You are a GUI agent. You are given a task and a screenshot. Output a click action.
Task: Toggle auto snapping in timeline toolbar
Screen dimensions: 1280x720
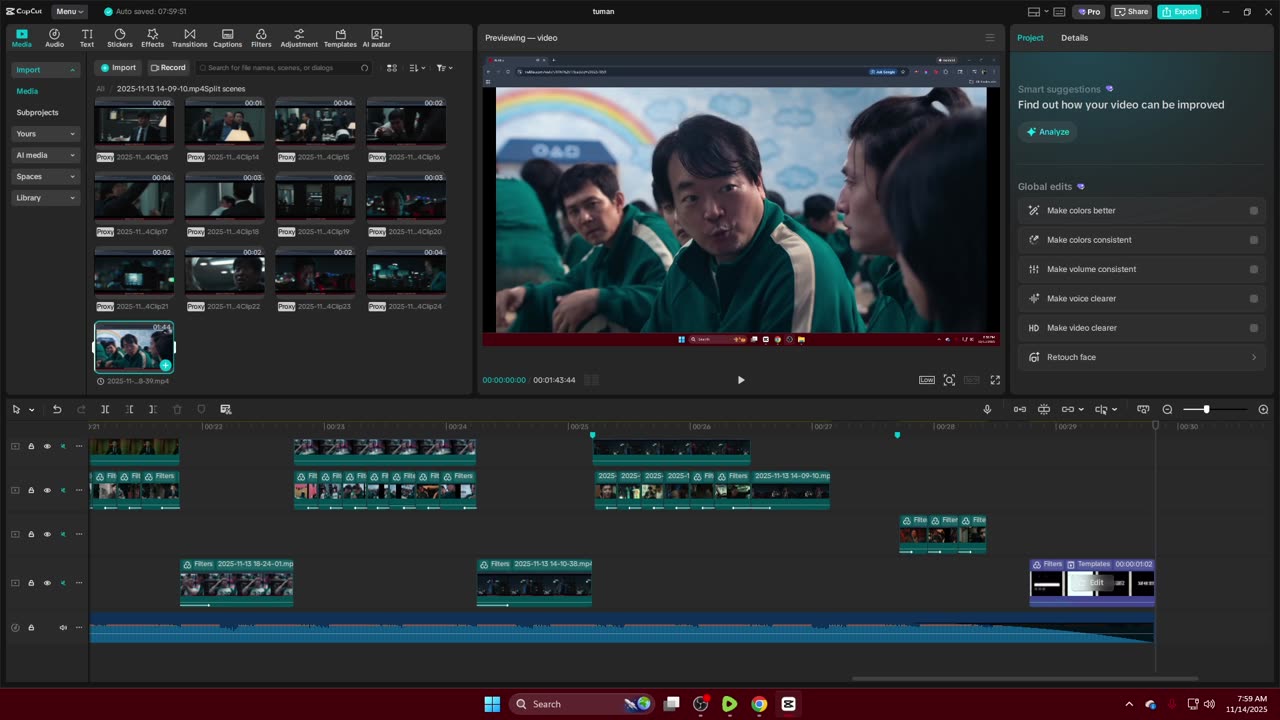click(x=1044, y=409)
